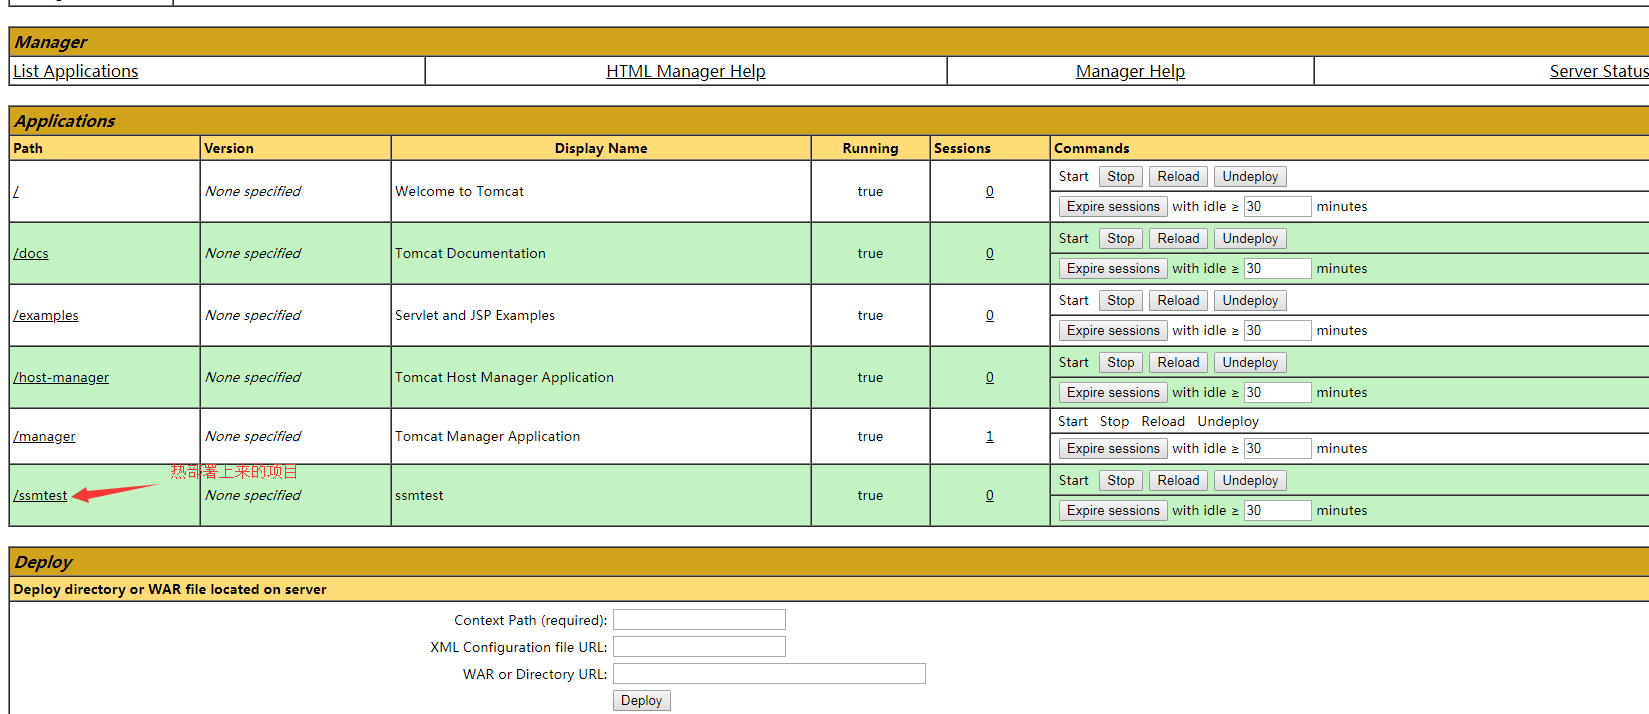This screenshot has width=1649, height=714.
Task: Edit idle minutes field for /examples
Action: [1277, 330]
